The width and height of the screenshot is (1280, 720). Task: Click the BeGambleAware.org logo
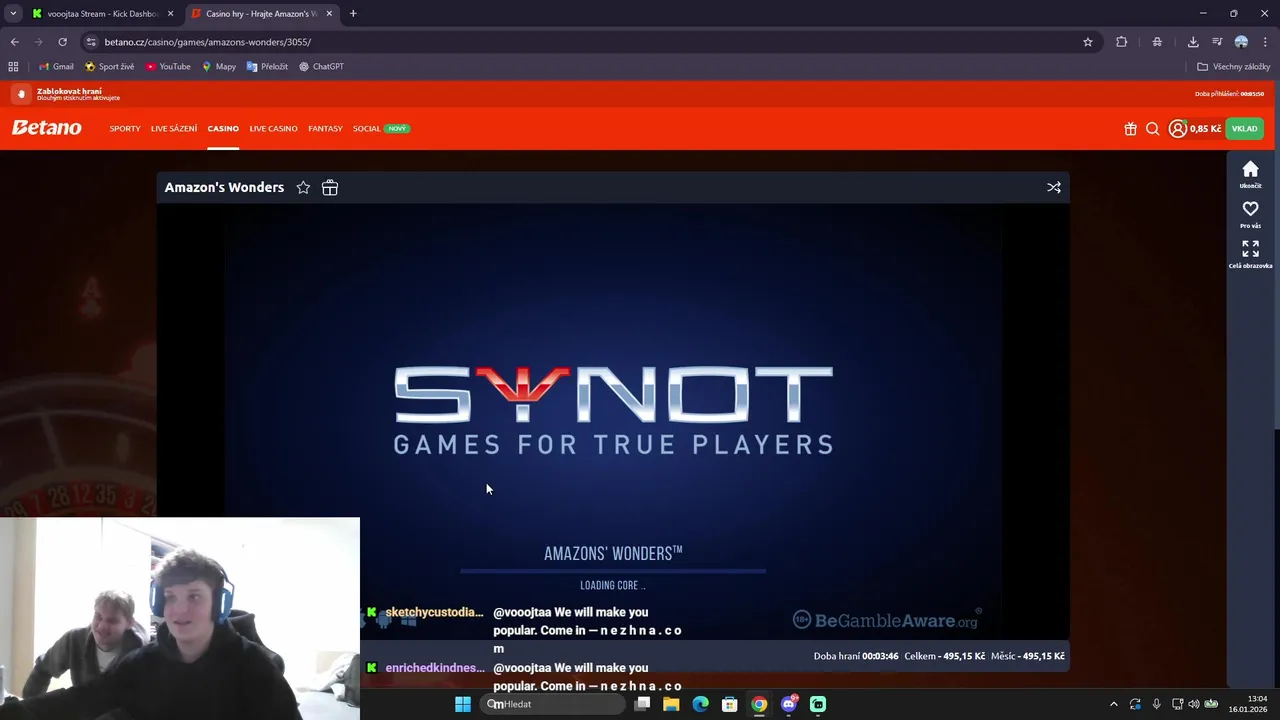pyautogui.click(x=886, y=620)
